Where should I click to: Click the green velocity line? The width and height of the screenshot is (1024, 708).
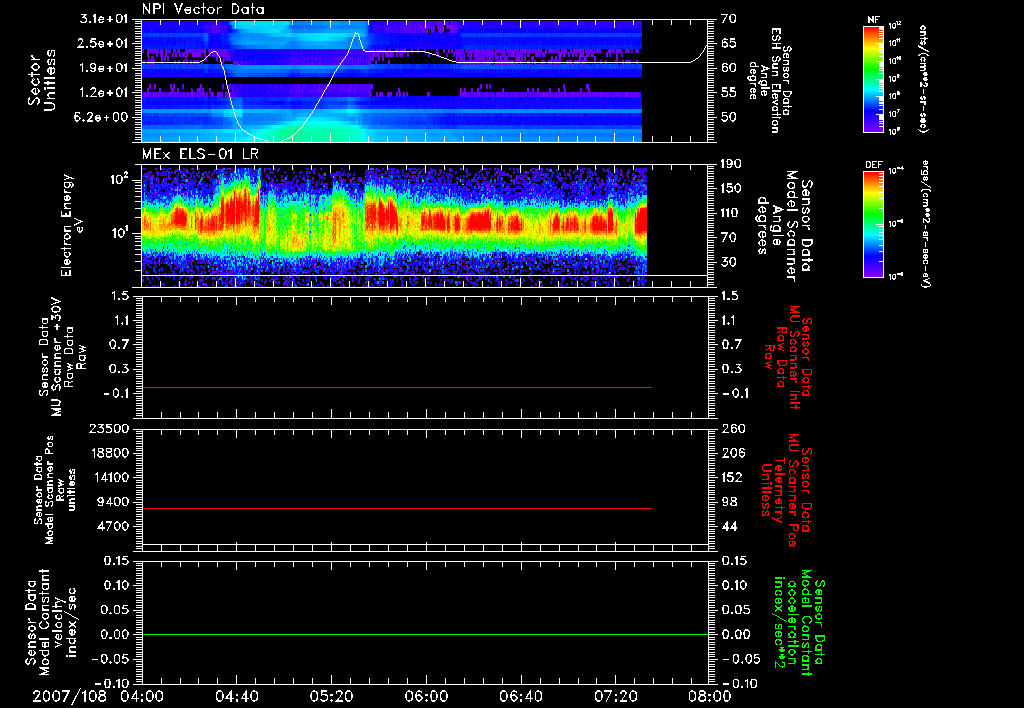(x=426, y=635)
